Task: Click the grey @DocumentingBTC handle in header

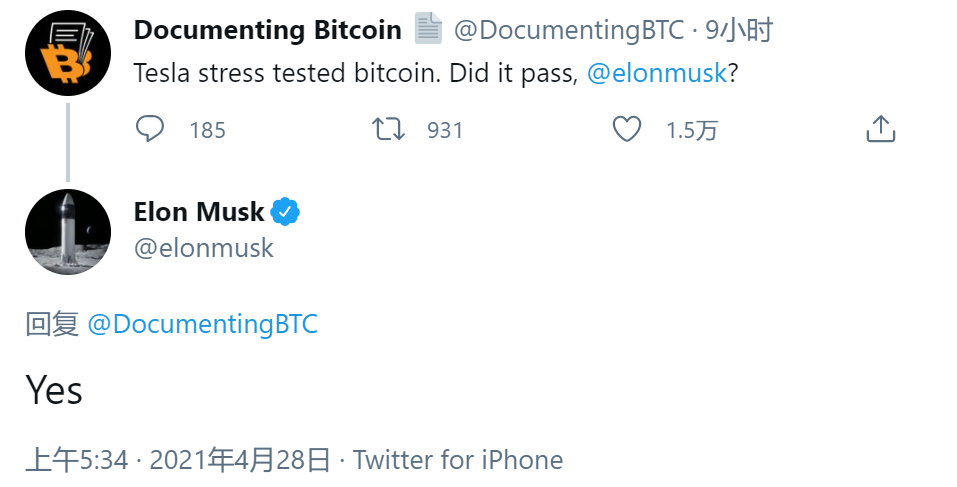Action: [568, 30]
